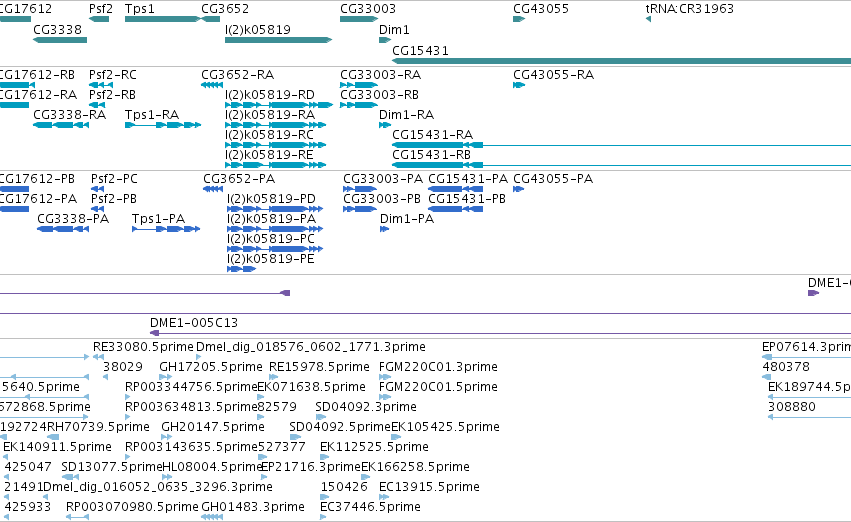Viewport: 851px width, 522px height.
Task: Click the CG33003-RA transcript label
Action: pos(380,74)
